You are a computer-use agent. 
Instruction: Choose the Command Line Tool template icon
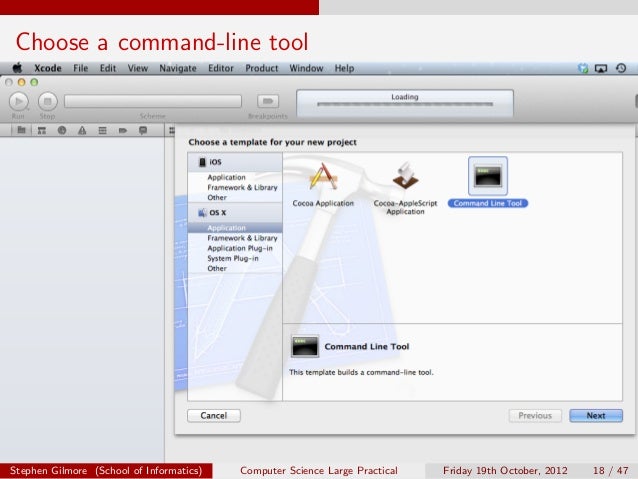pos(488,176)
